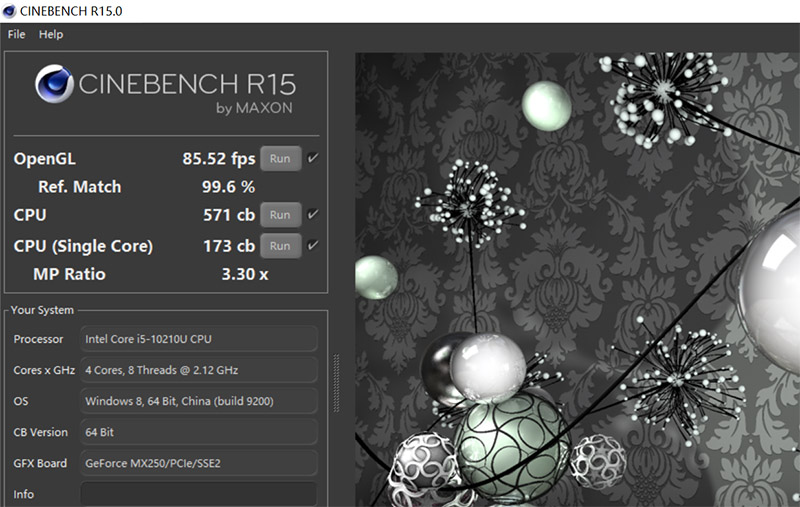Click the 85.52 fps OpenGL score
The height and width of the screenshot is (507, 800).
point(219,159)
